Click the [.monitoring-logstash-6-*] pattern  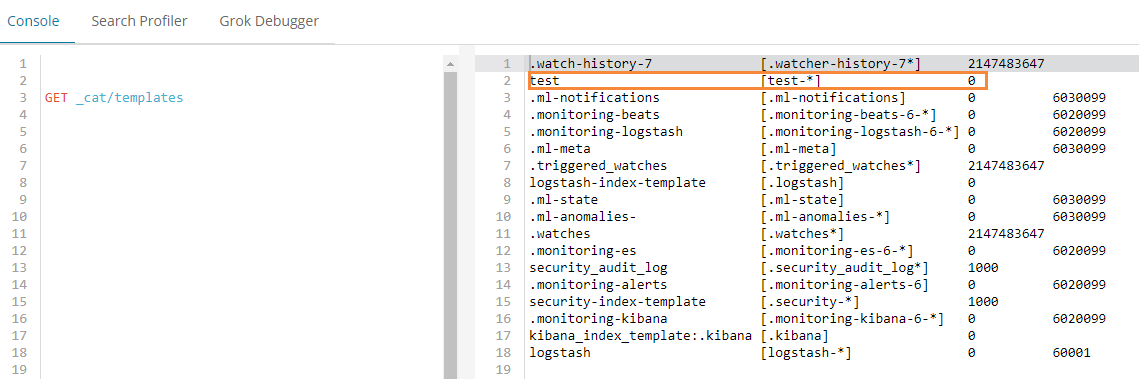[x=859, y=131]
